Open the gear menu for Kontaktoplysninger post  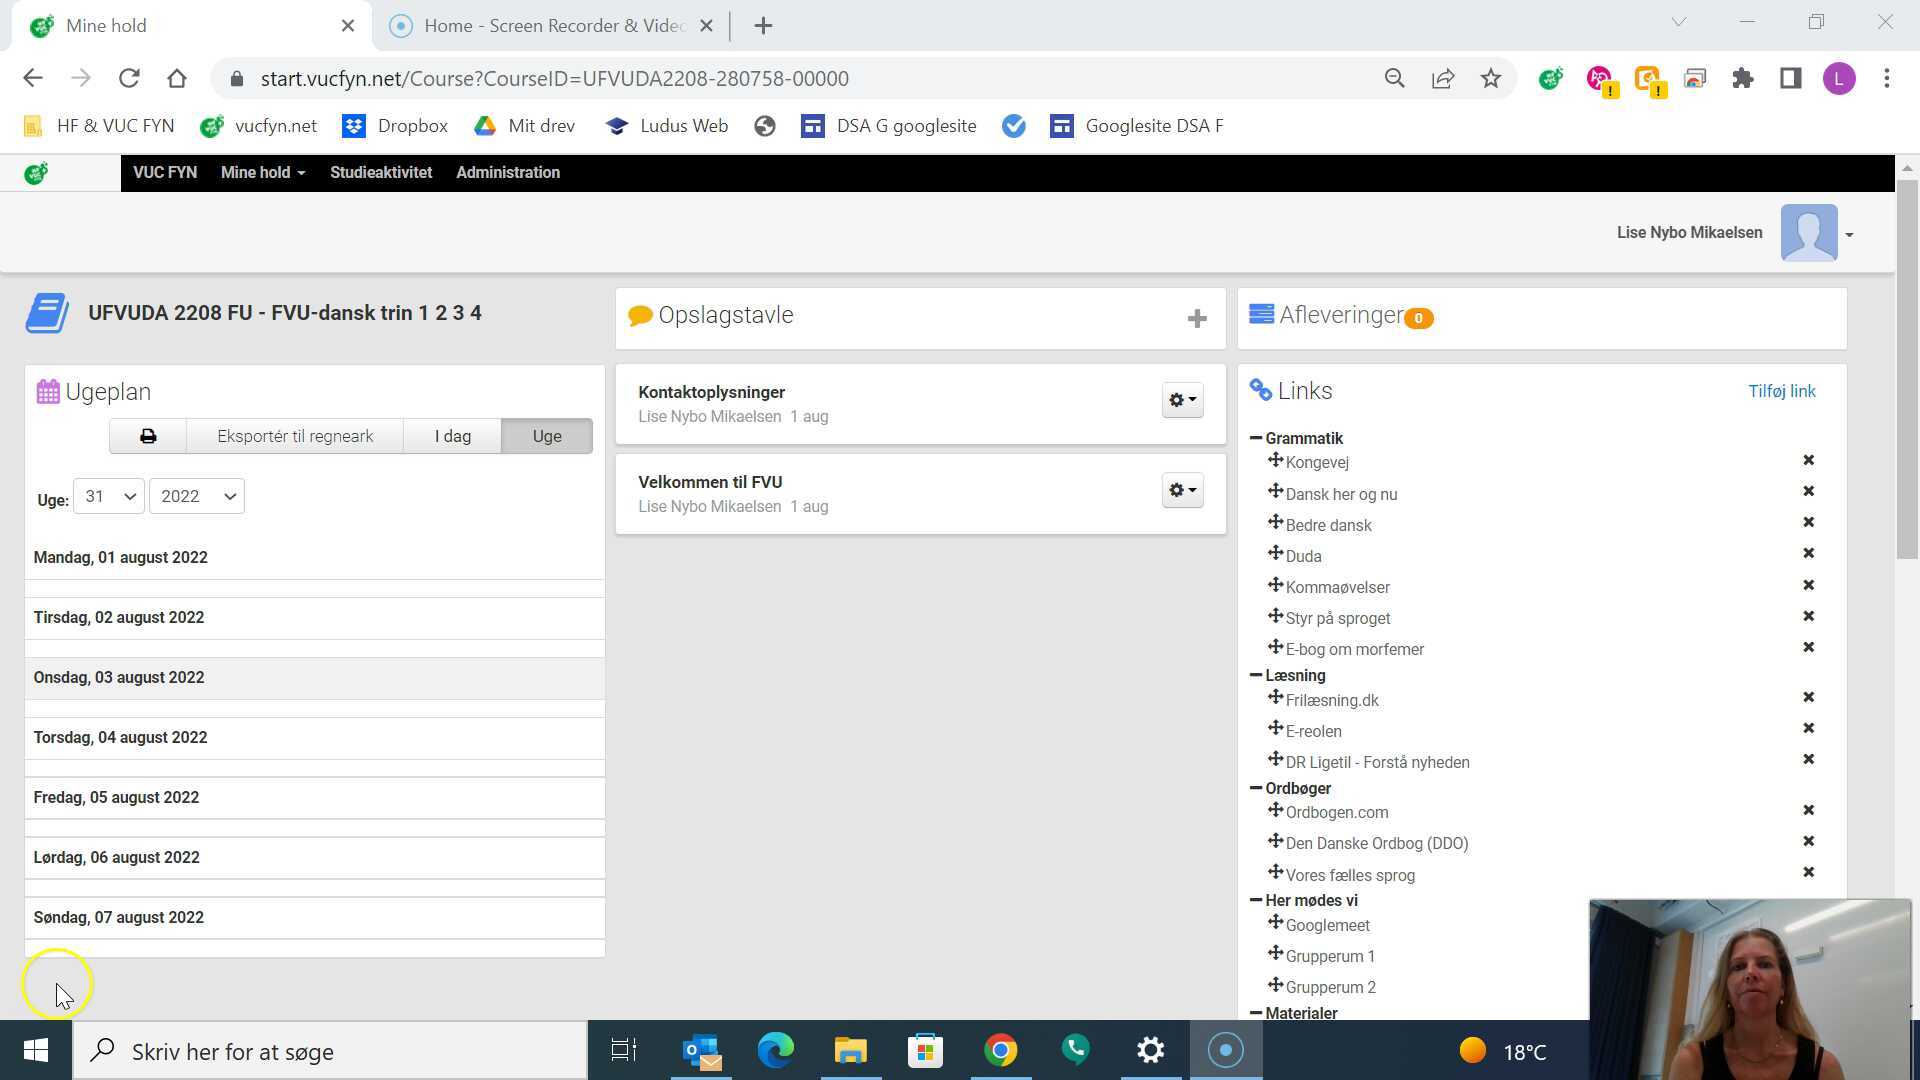1182,400
